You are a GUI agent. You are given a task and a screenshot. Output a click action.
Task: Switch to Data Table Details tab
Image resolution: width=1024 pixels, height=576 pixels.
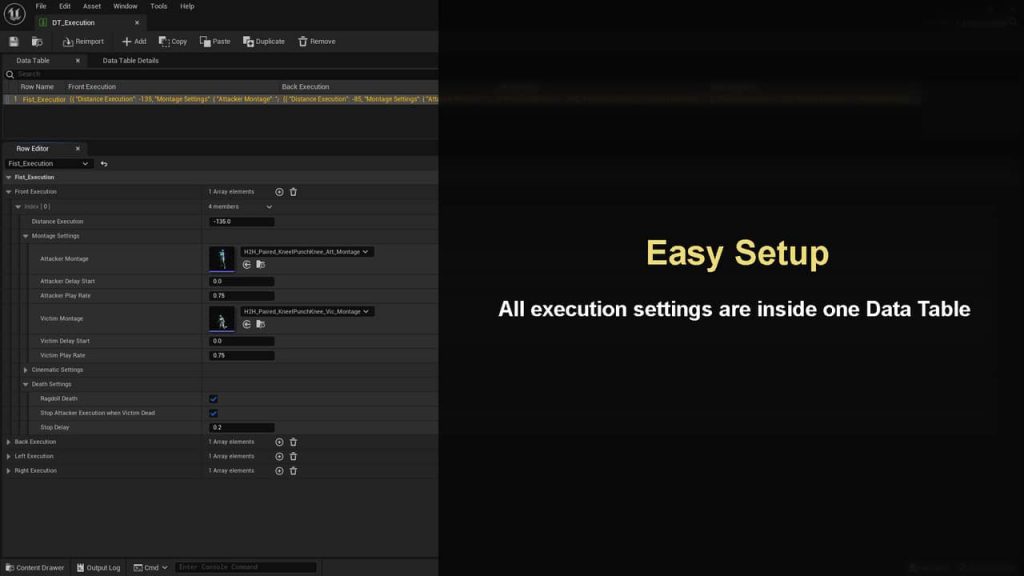pos(131,61)
